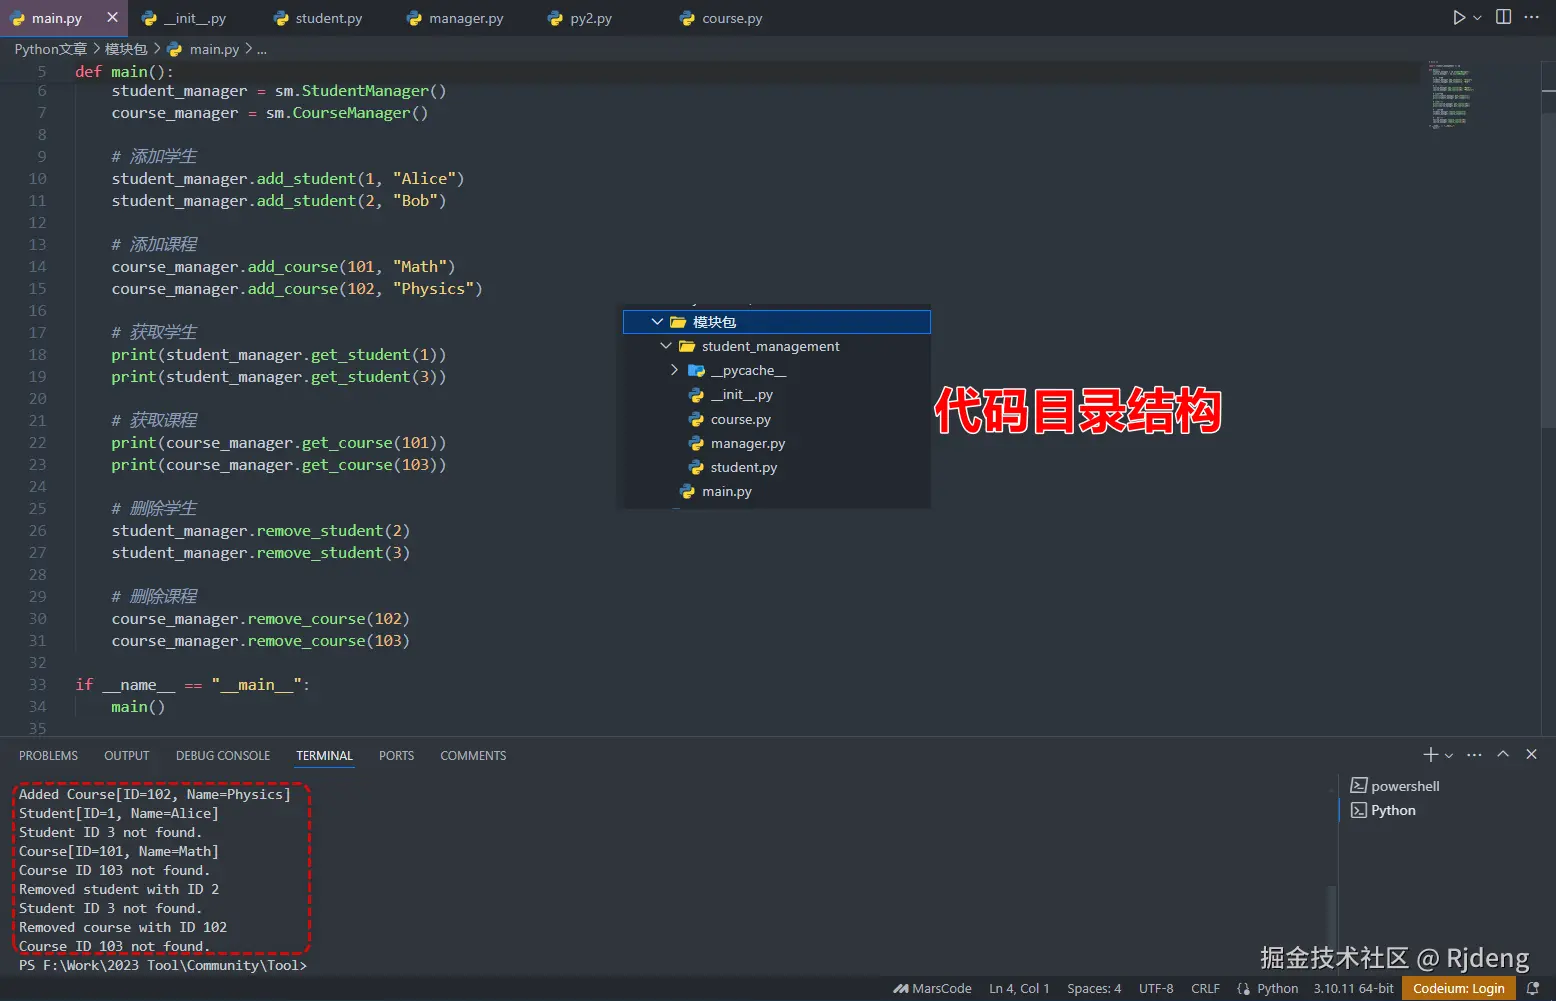Click 模块包 breadcrumb segment
Image resolution: width=1556 pixels, height=1001 pixels.
pos(126,49)
